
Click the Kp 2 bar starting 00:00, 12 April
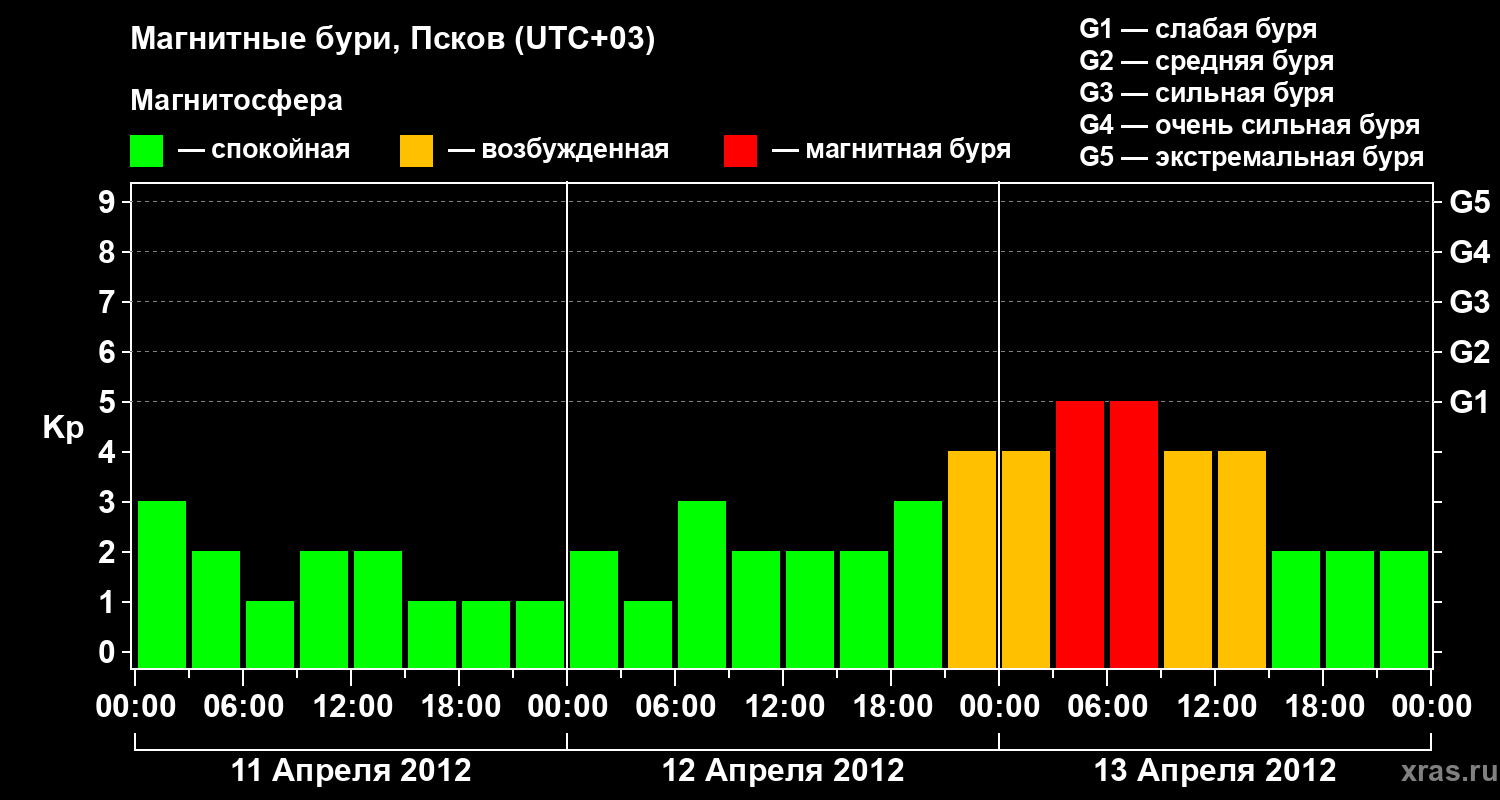pyautogui.click(x=594, y=609)
